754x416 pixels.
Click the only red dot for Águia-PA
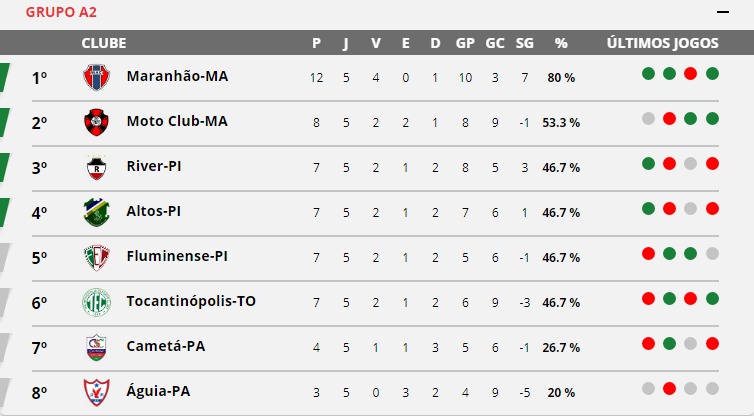pos(669,389)
